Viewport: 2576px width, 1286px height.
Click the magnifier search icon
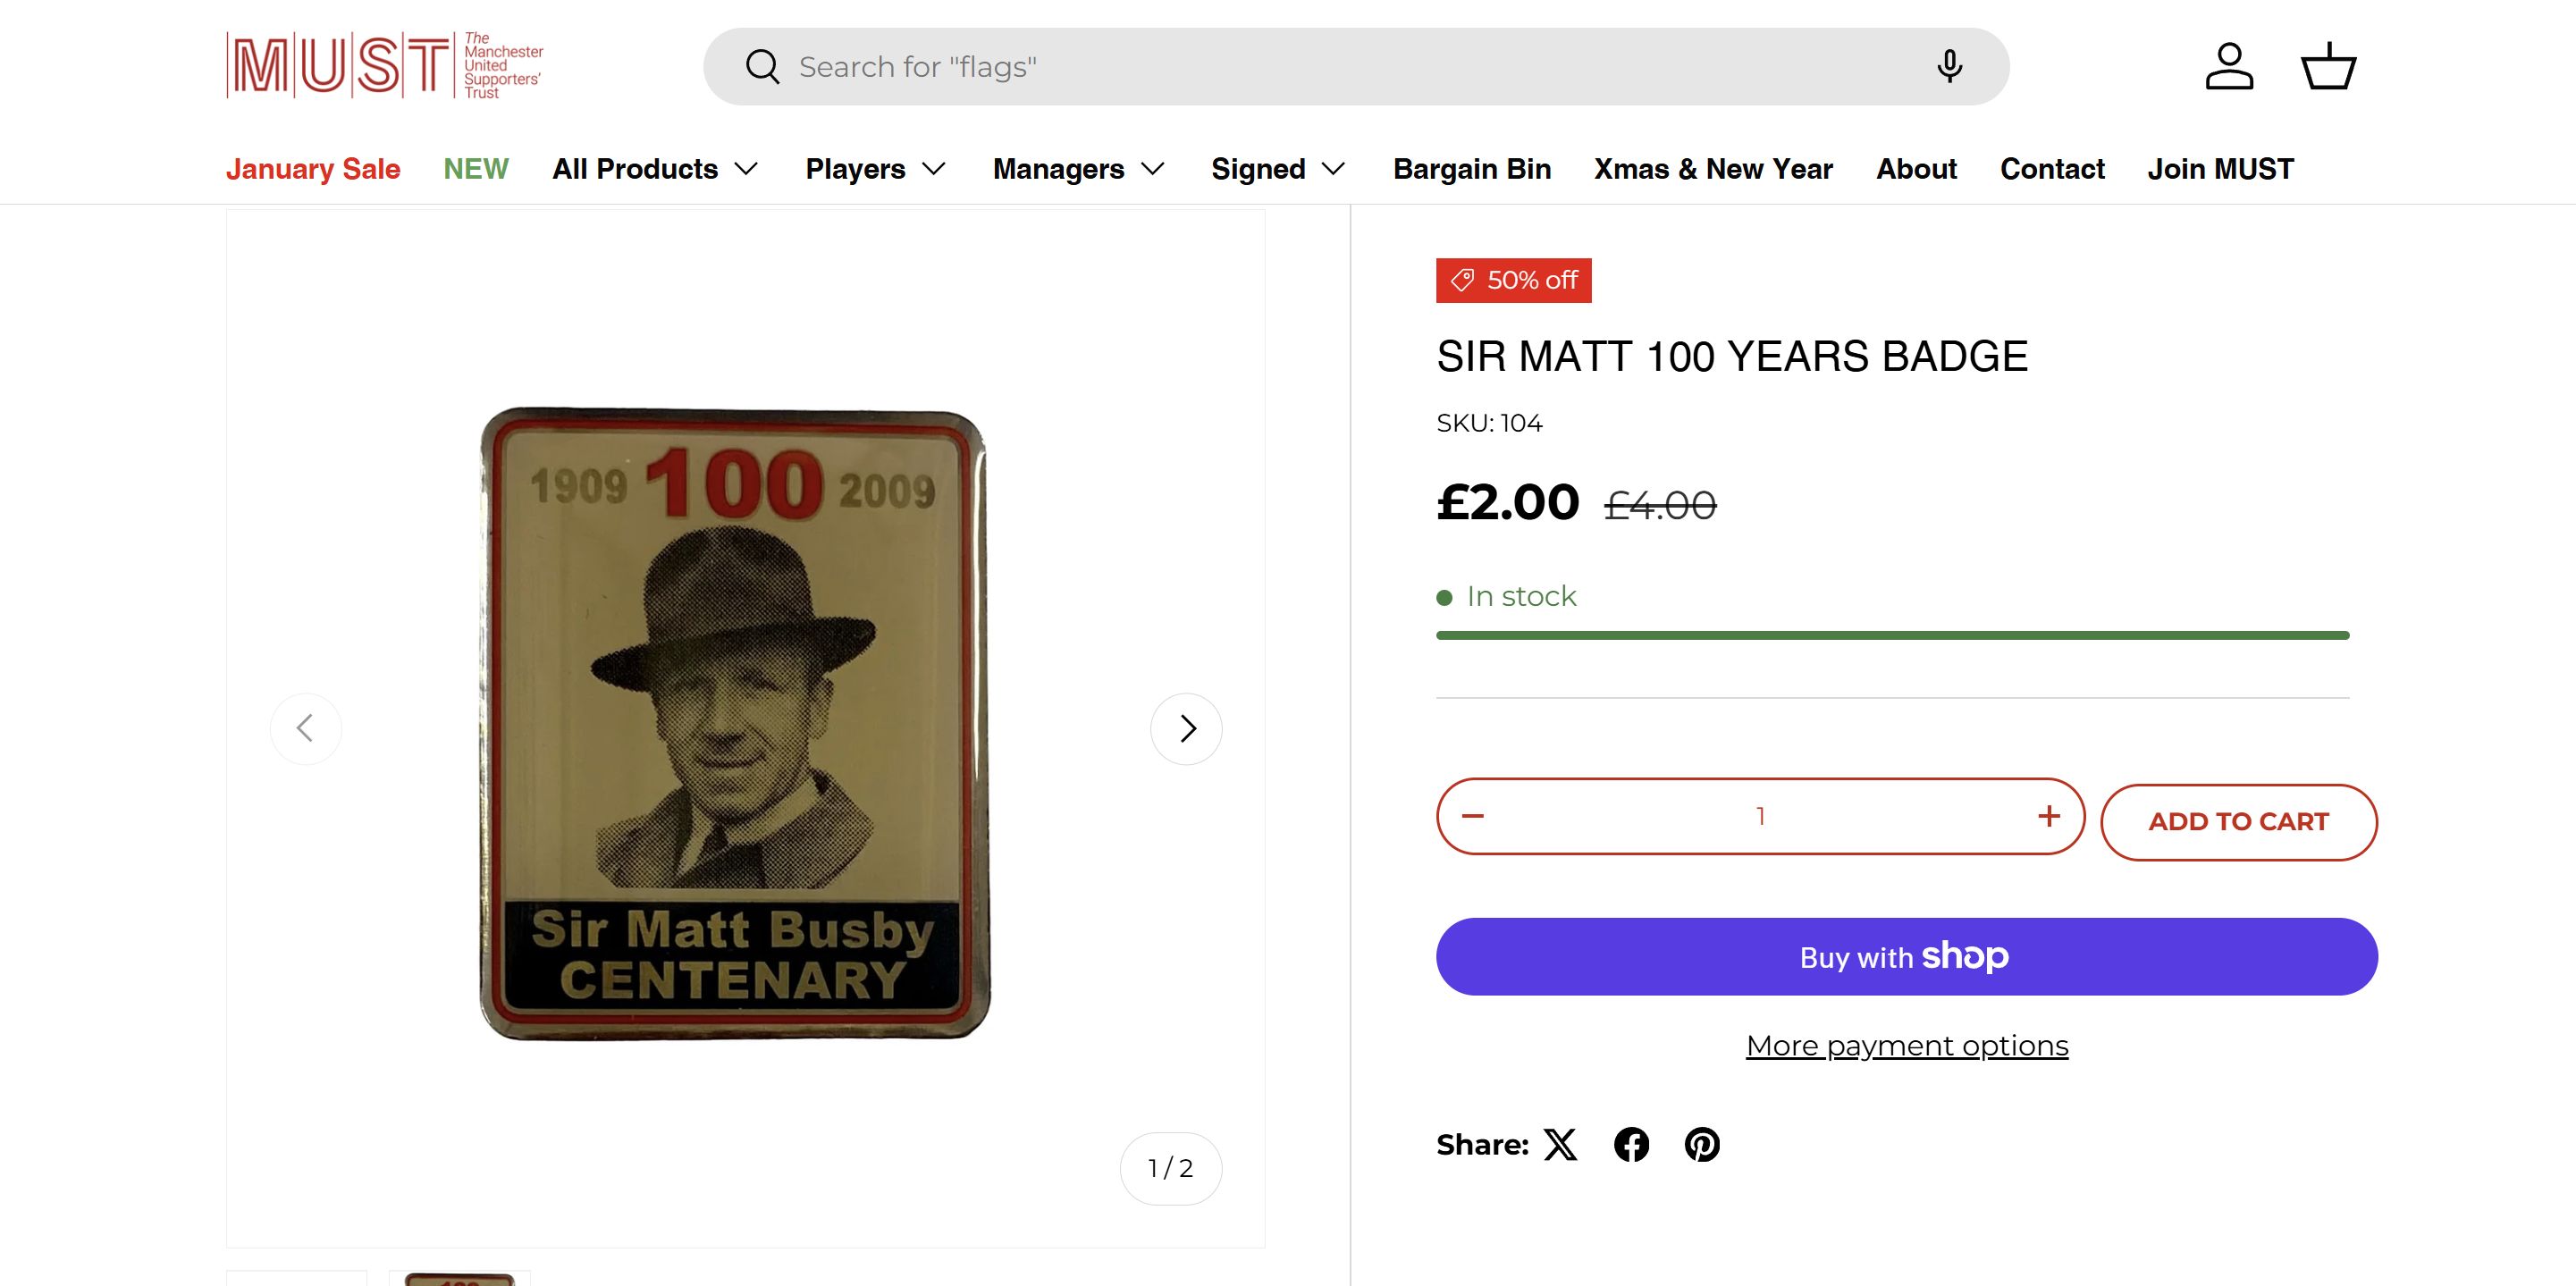(x=762, y=67)
